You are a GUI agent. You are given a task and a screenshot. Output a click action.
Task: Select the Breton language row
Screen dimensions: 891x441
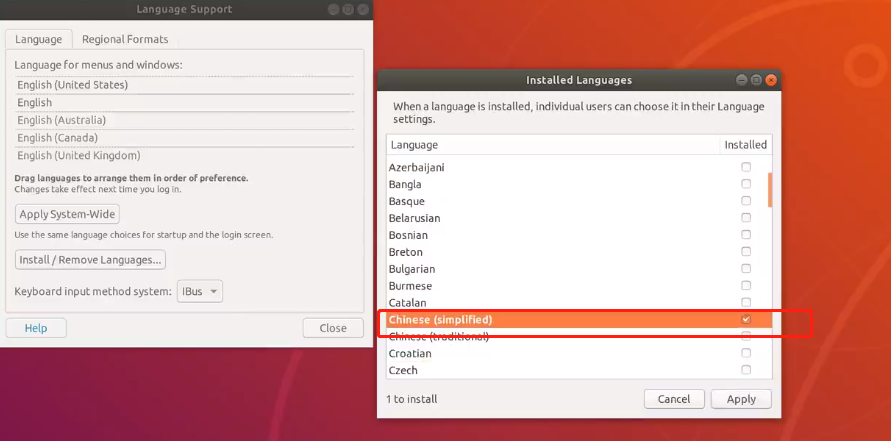pyautogui.click(x=579, y=252)
